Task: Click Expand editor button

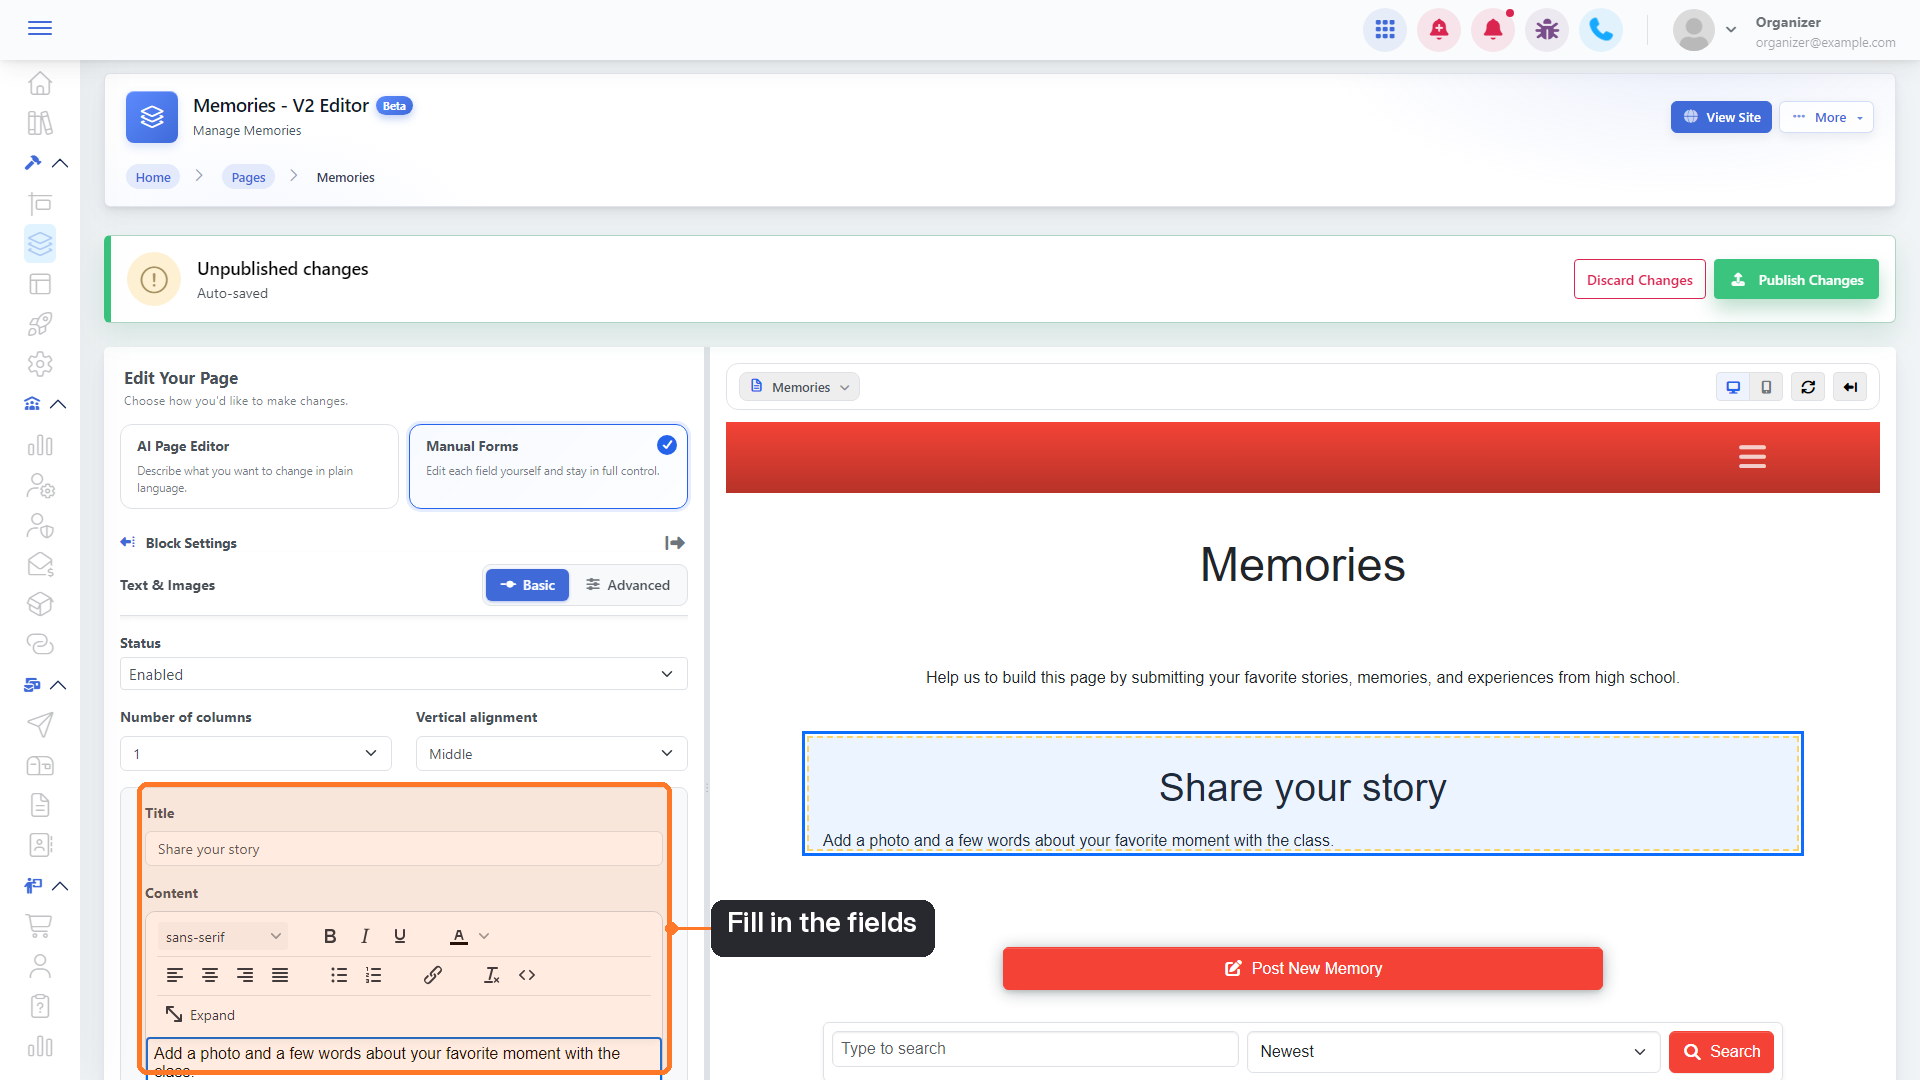Action: [x=200, y=1015]
